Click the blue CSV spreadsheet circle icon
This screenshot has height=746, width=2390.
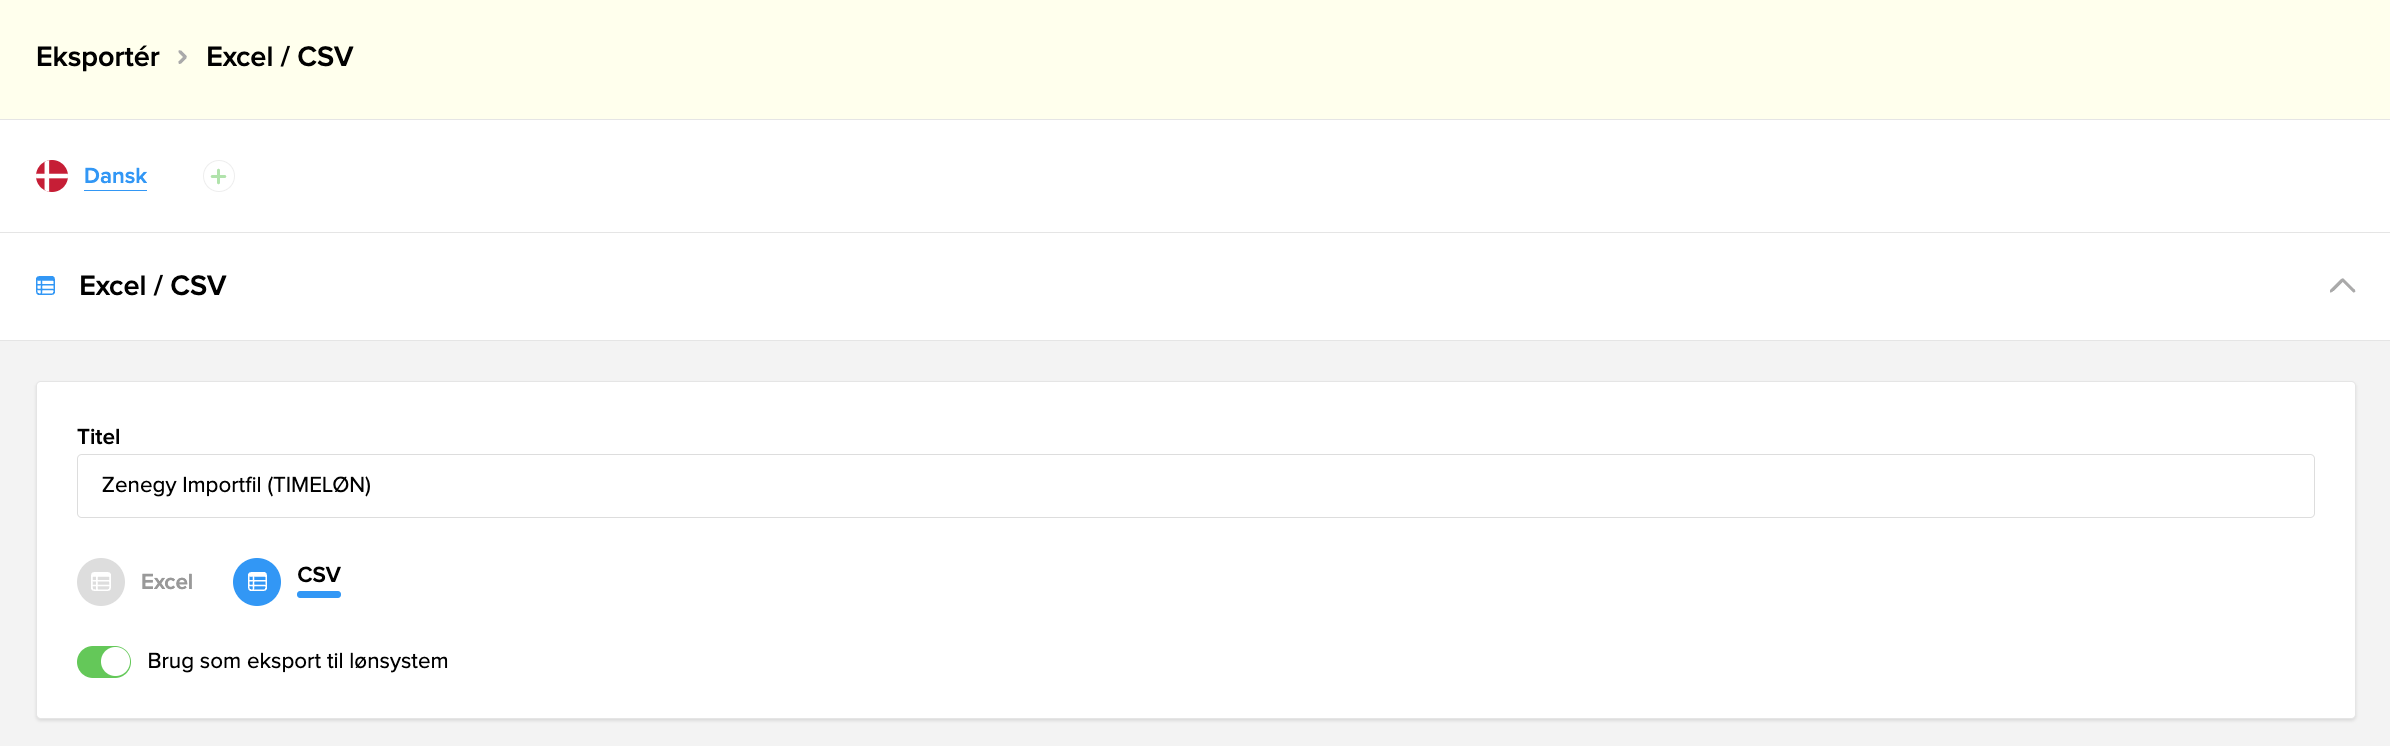257,581
